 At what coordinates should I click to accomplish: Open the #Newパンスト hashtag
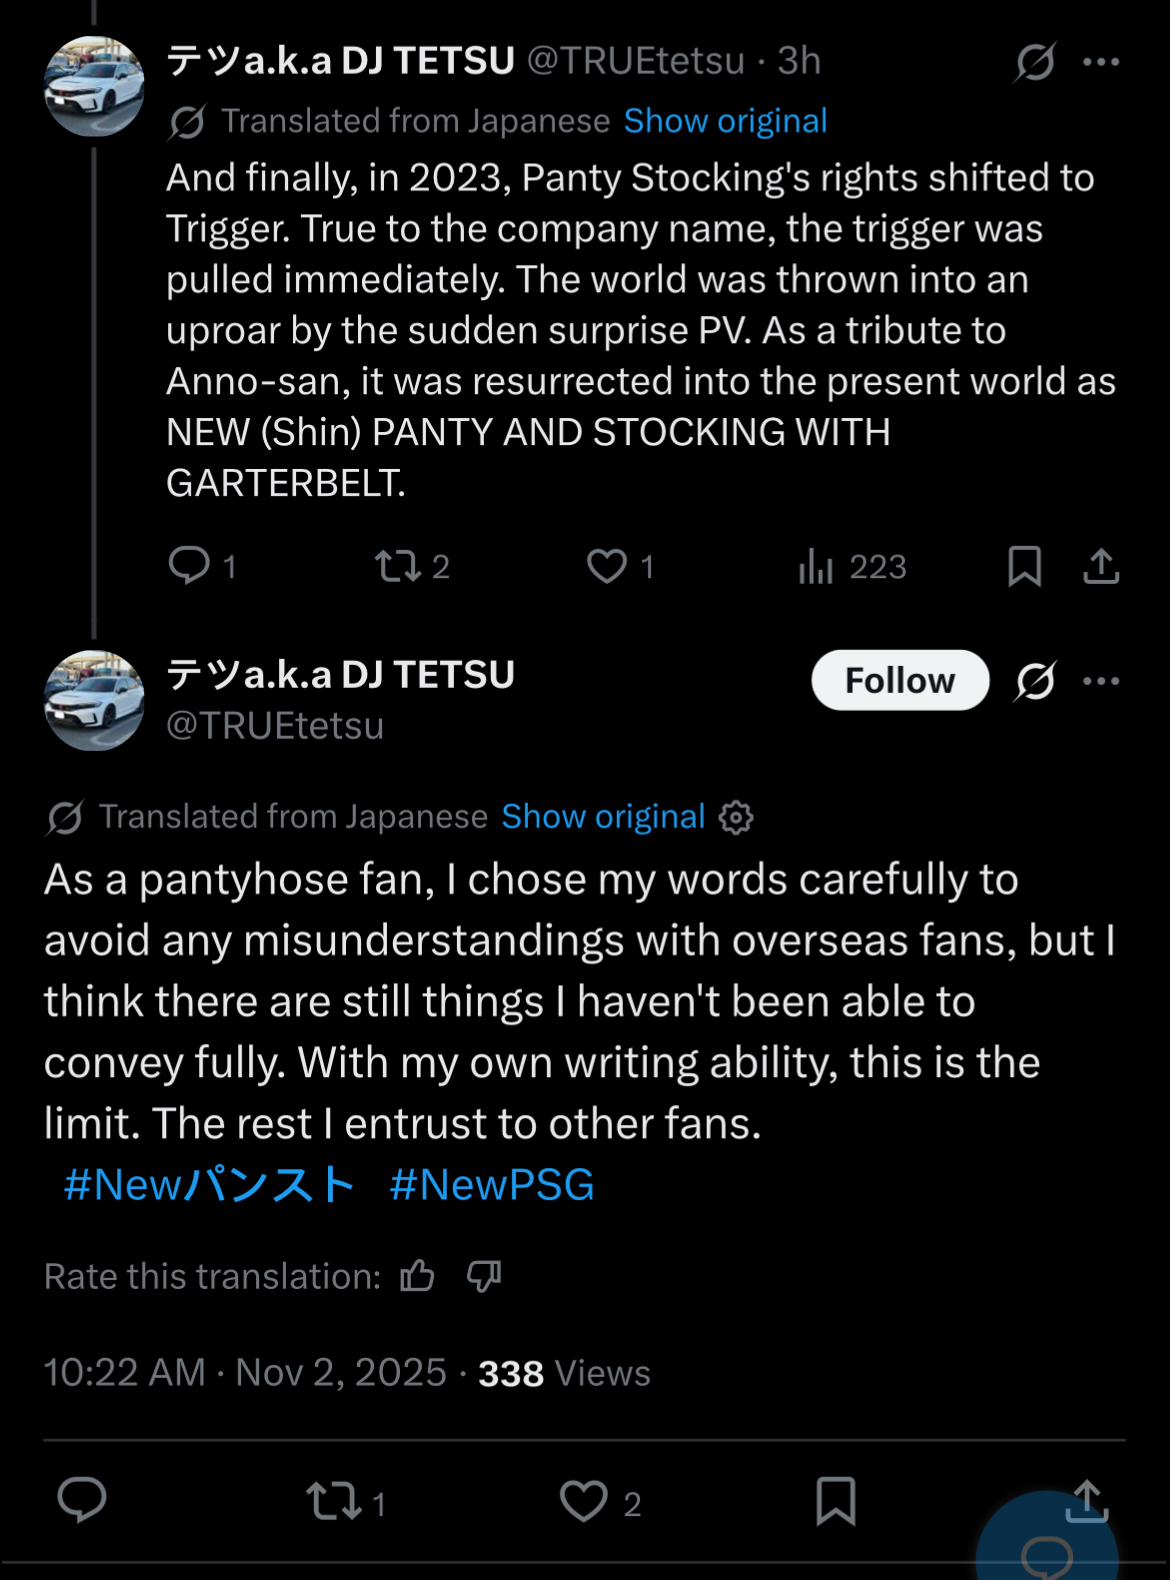point(209,1185)
